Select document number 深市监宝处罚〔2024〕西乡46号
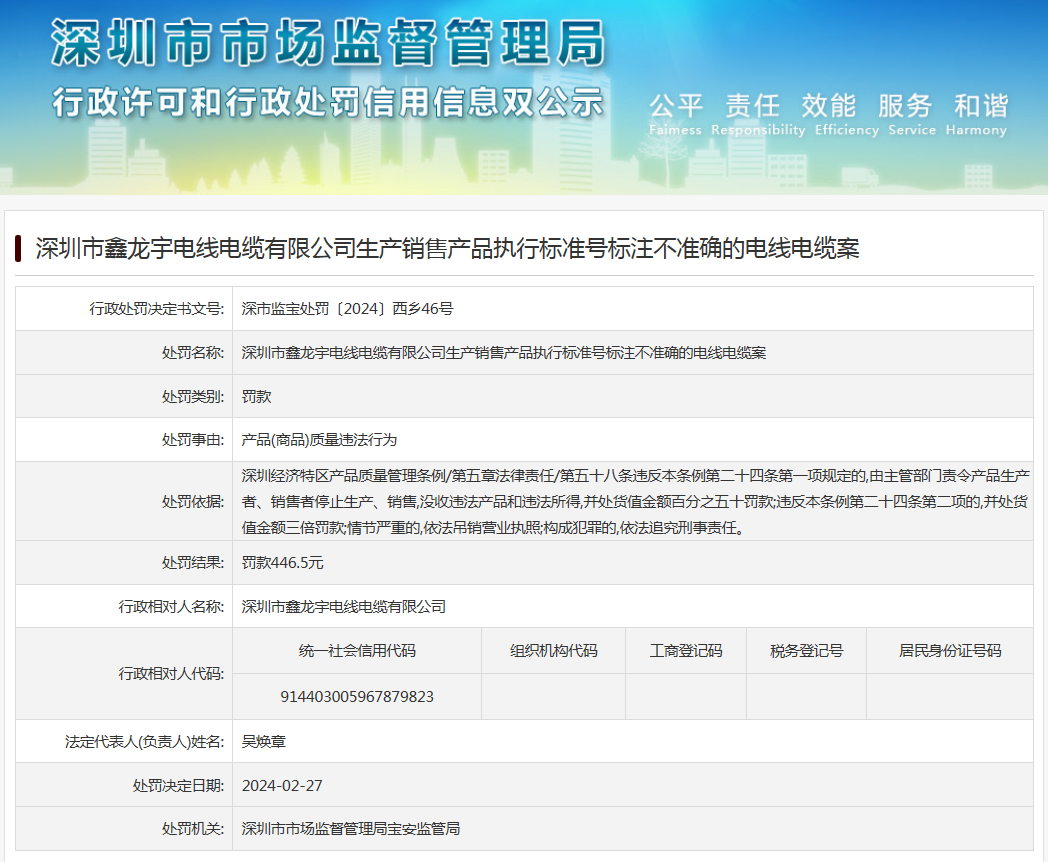The width and height of the screenshot is (1048, 862). (x=348, y=309)
